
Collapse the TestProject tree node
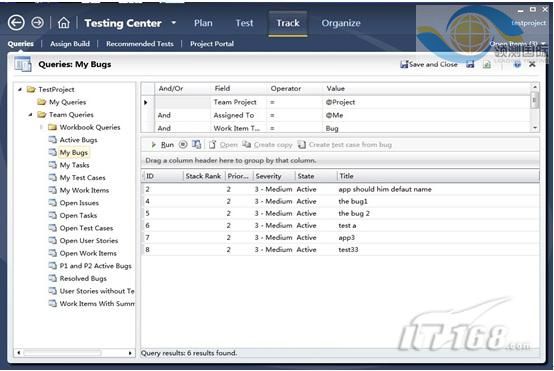(20, 89)
